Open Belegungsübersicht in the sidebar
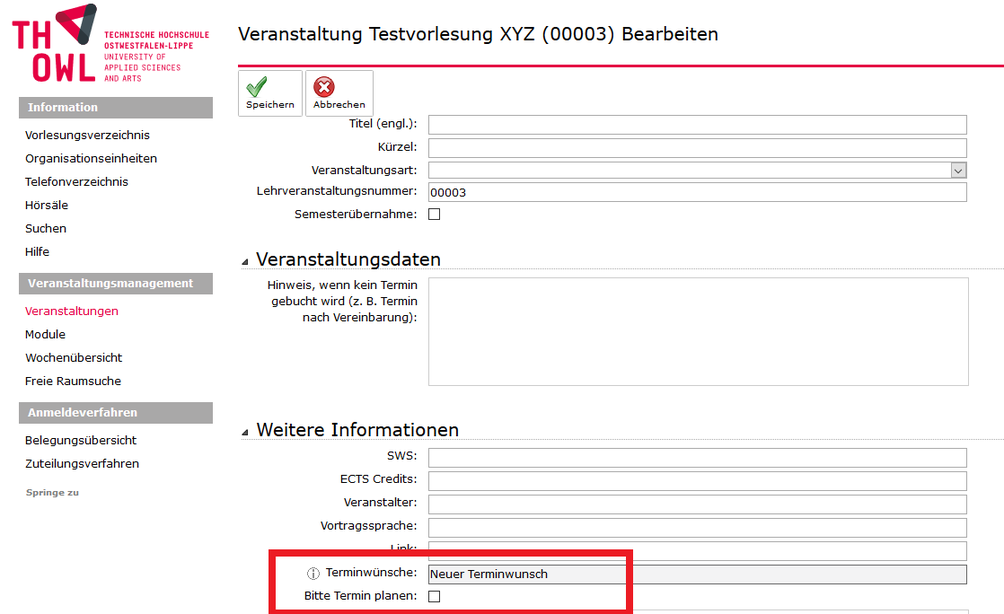The image size is (1004, 614). pos(80,440)
